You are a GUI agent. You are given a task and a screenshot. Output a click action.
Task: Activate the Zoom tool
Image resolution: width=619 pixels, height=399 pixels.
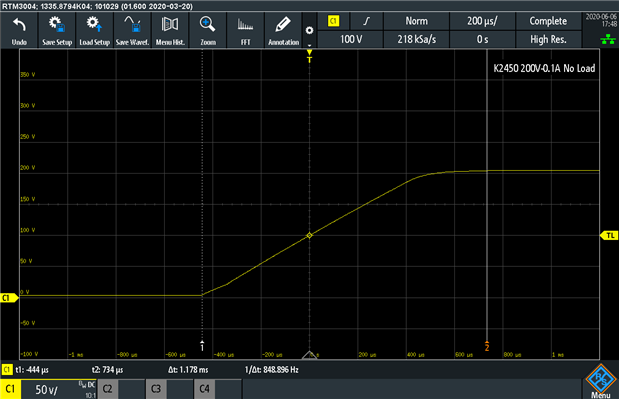point(208,30)
